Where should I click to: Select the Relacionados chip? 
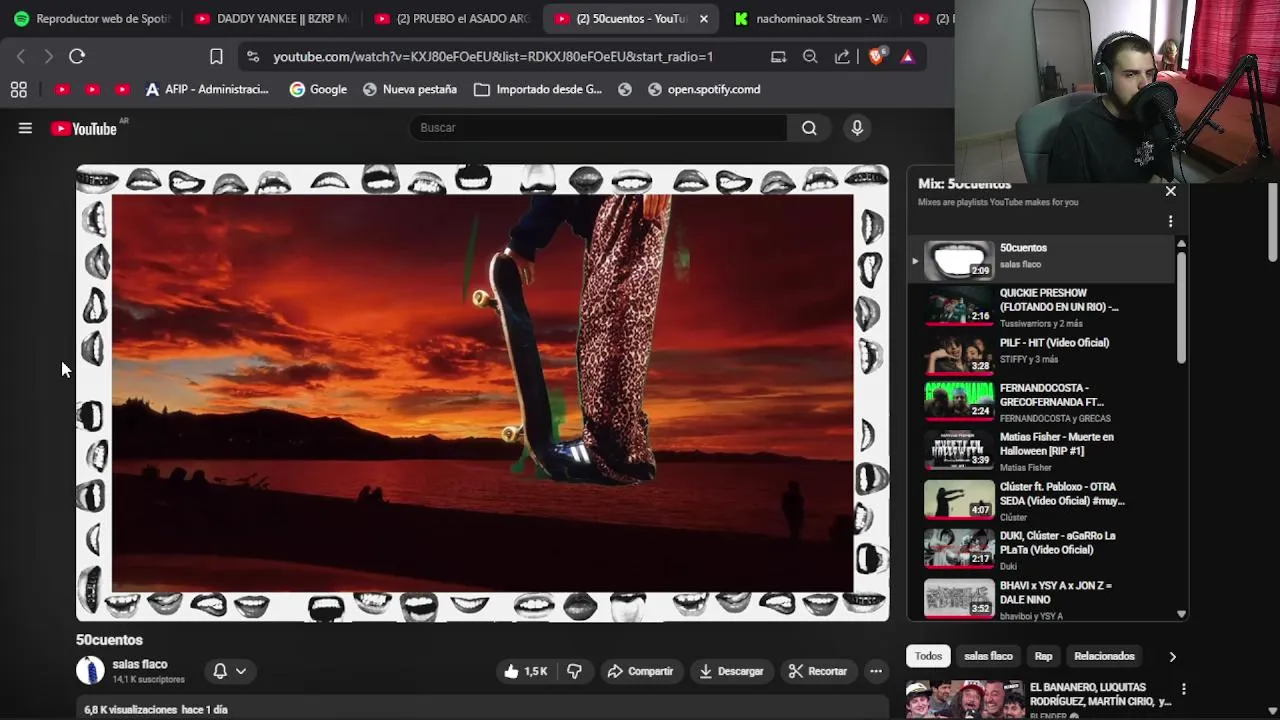(1104, 656)
